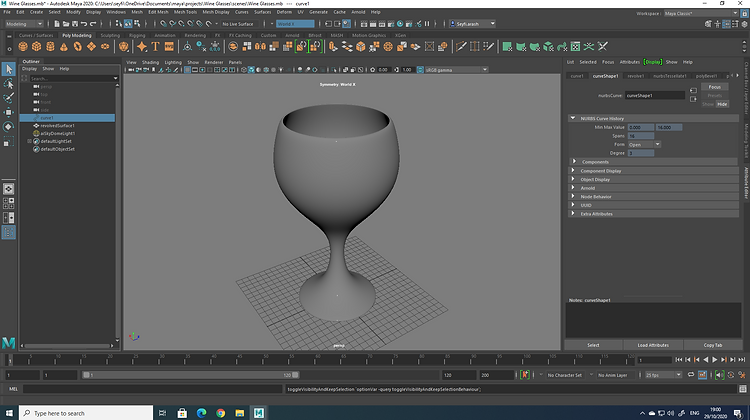
Task: Switch to the revolve1 attribute tab
Action: coord(636,76)
